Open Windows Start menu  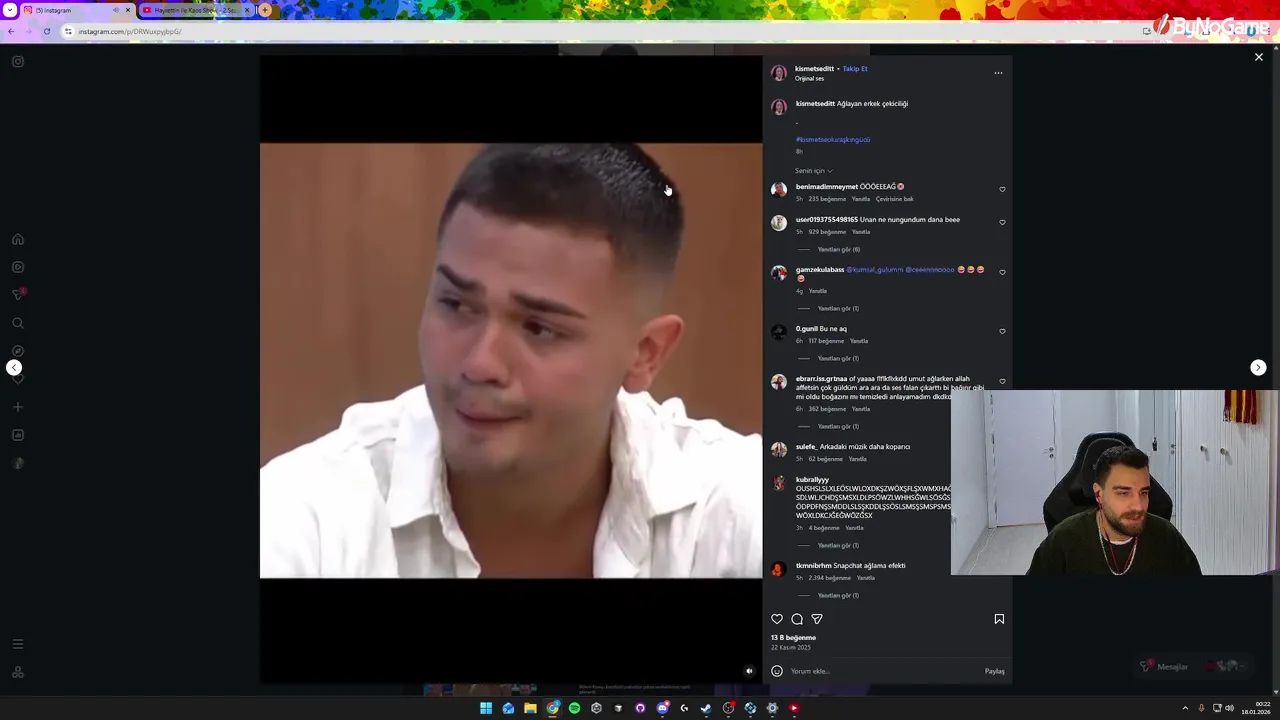(486, 708)
